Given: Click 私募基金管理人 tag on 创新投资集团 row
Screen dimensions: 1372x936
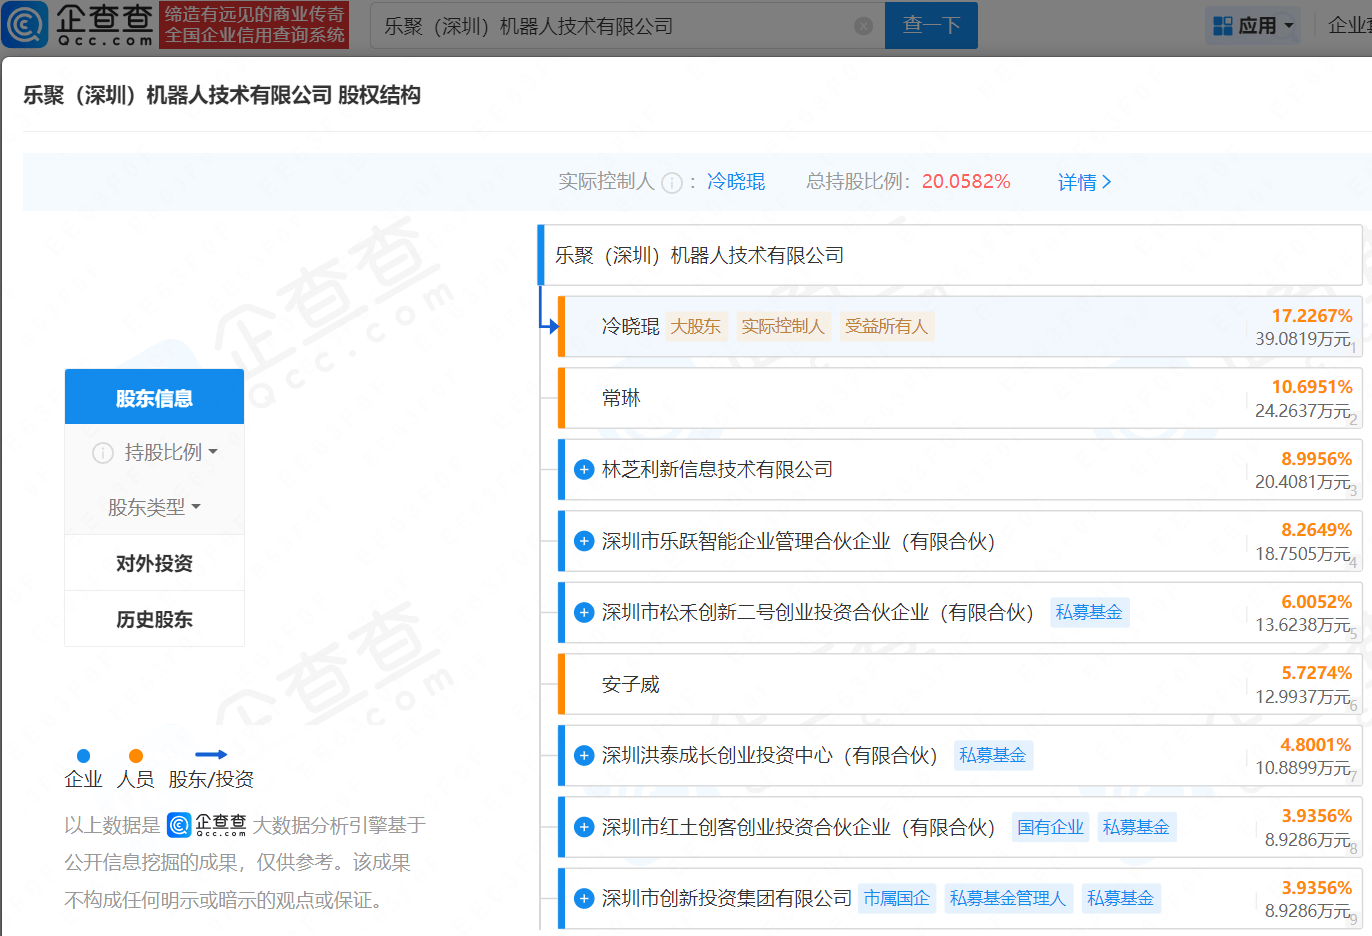Looking at the screenshot, I should click(x=1008, y=898).
